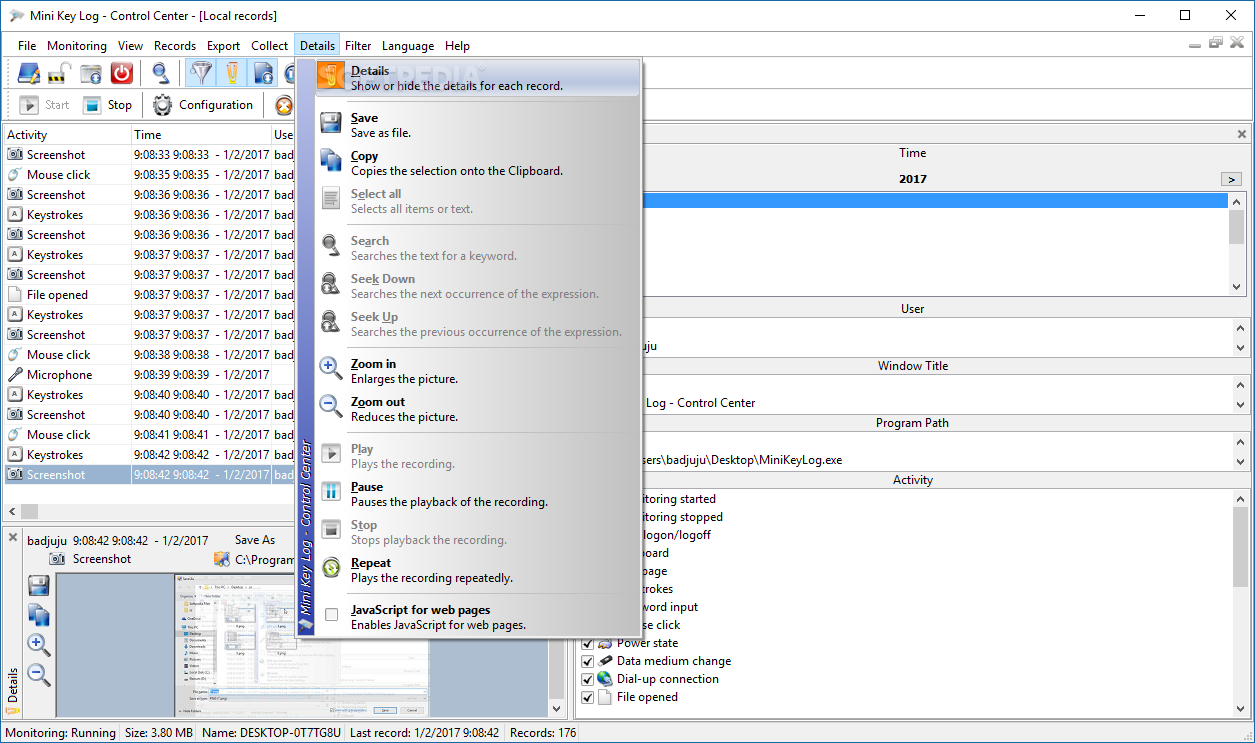Choose Save in the Details menu

[478, 125]
